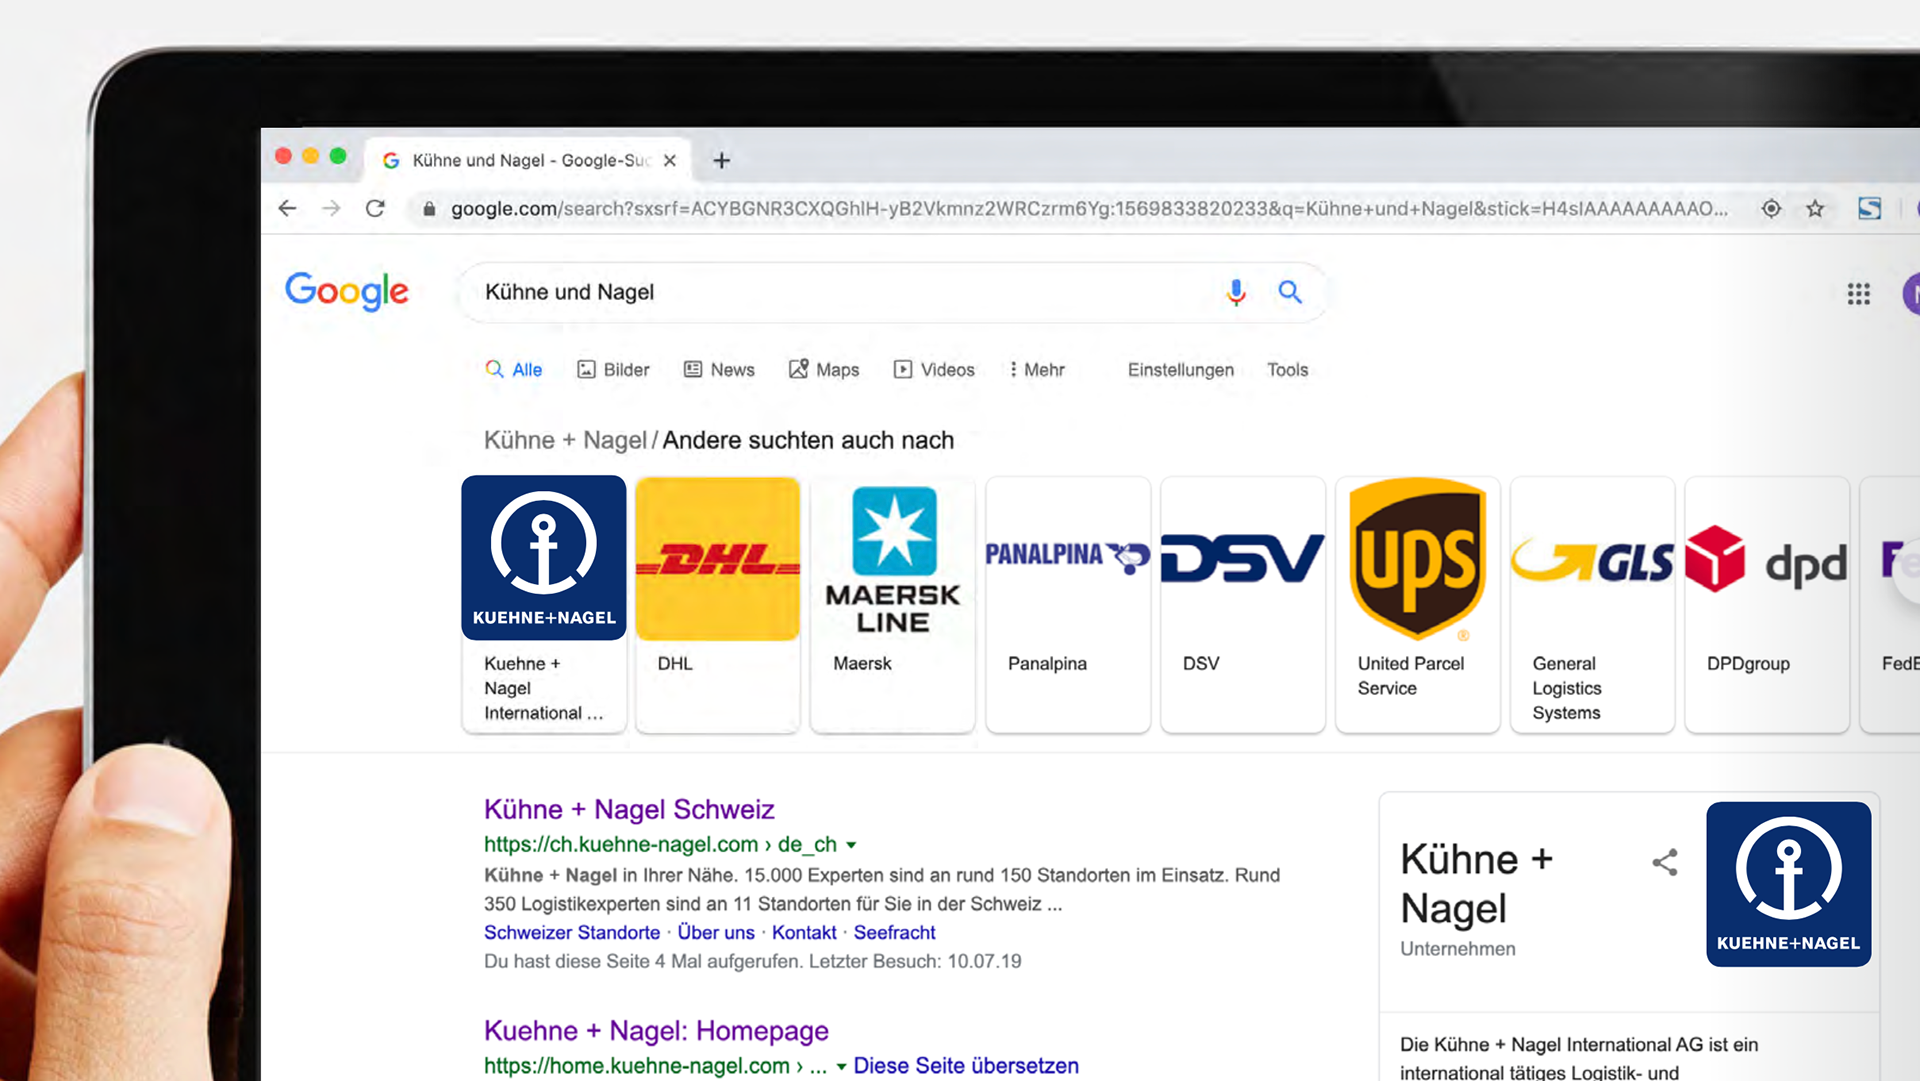Expand dropdown arrow next to home.kuehne-nagel.com URL
This screenshot has width=1920, height=1081.
pyautogui.click(x=841, y=1067)
